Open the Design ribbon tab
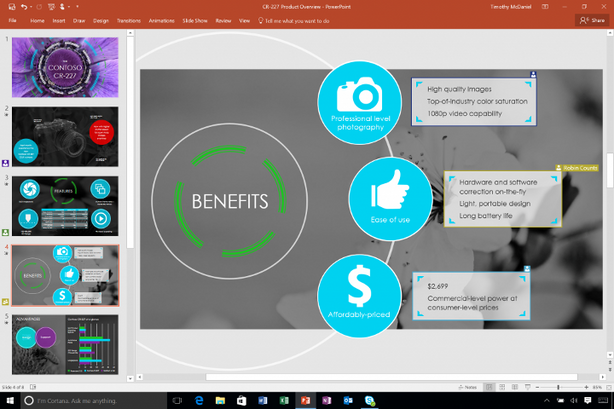614x409 pixels. (x=101, y=20)
